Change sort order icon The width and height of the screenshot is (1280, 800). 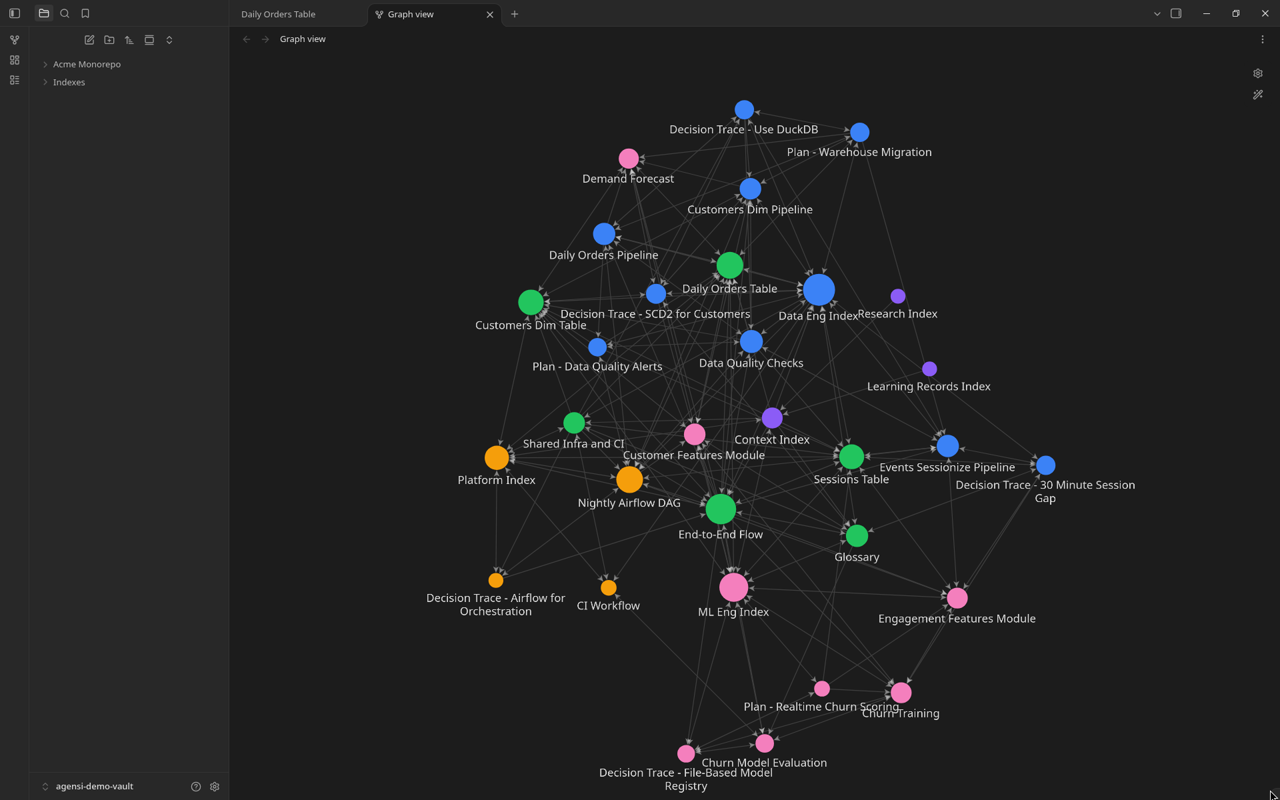(x=129, y=40)
